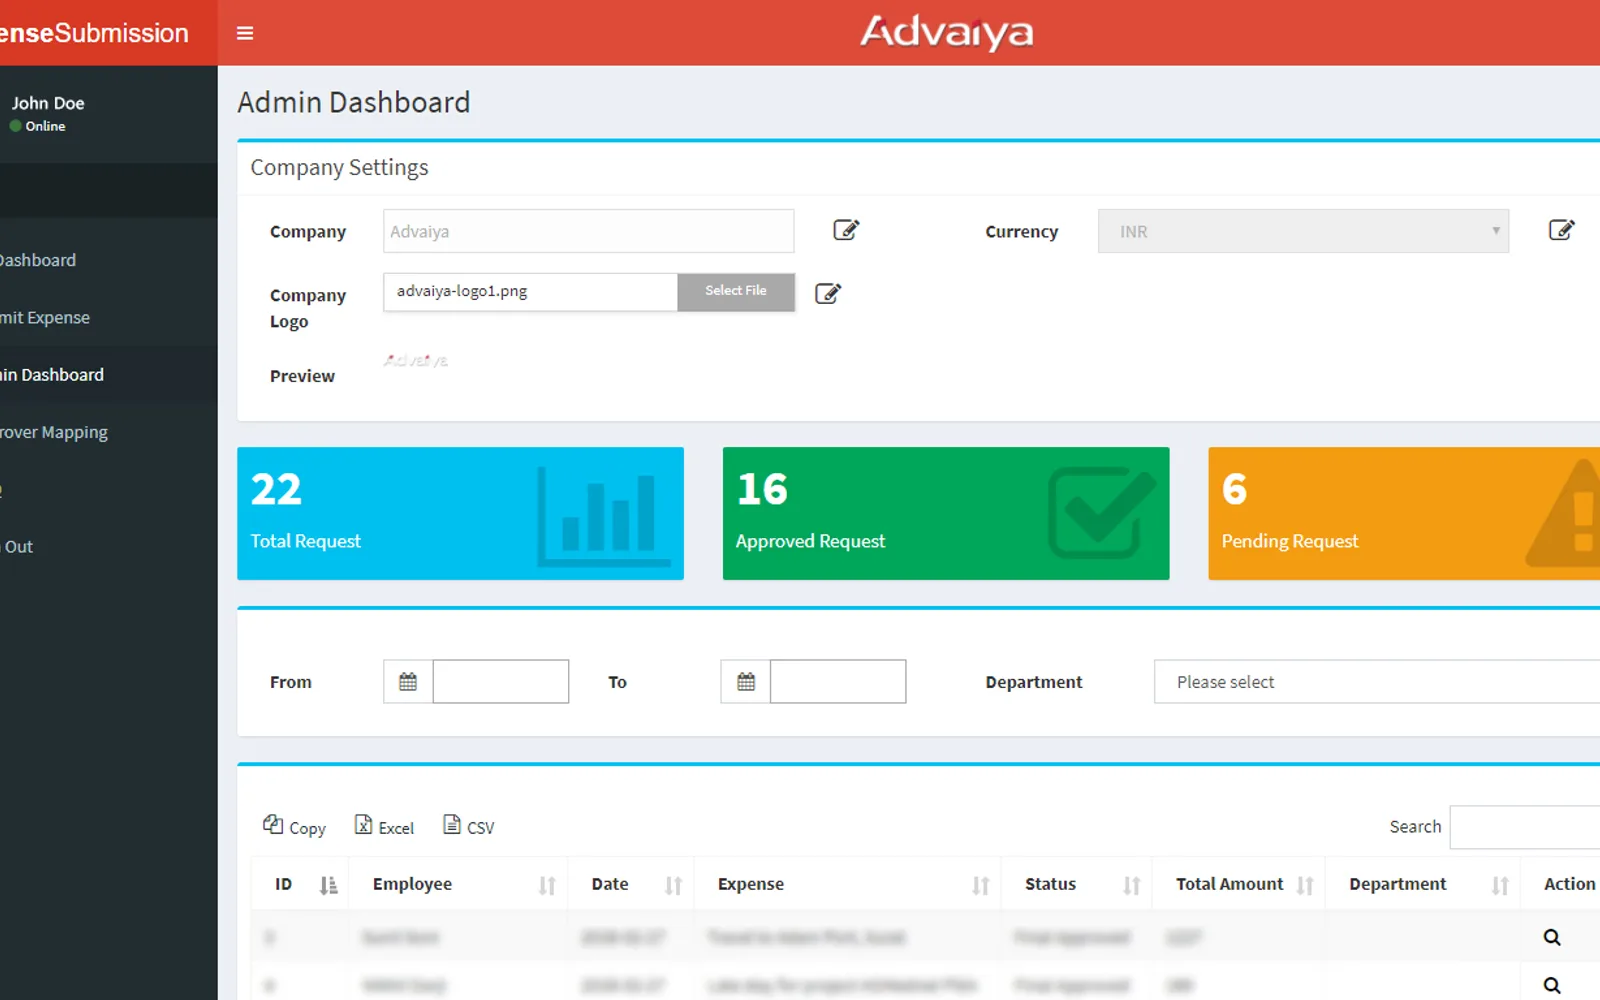Open the From date calendar picker
Screen dimensions: 1600x1000
[x=408, y=681]
